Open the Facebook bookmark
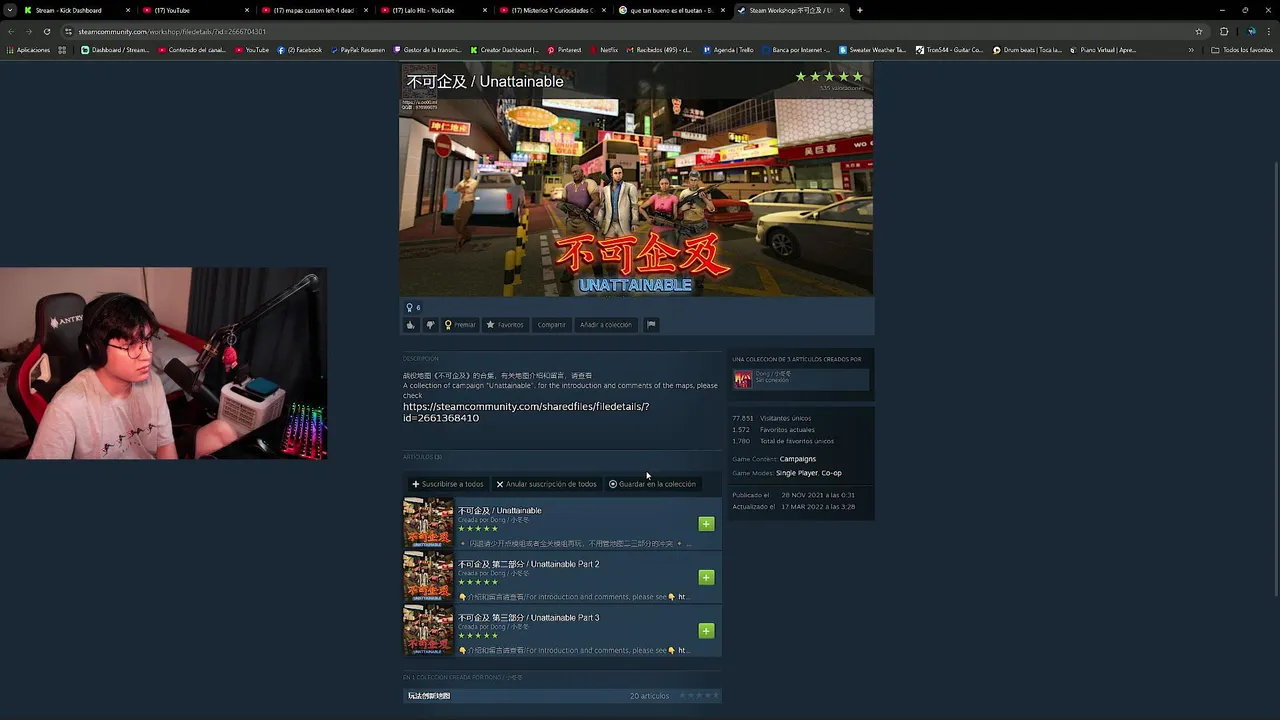1280x720 pixels. pyautogui.click(x=300, y=50)
